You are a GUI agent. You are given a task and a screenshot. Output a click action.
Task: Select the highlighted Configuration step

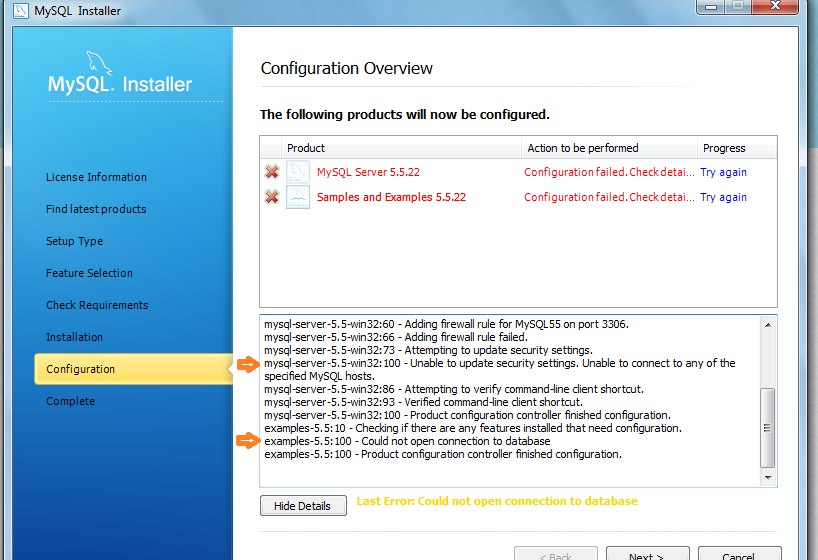134,369
